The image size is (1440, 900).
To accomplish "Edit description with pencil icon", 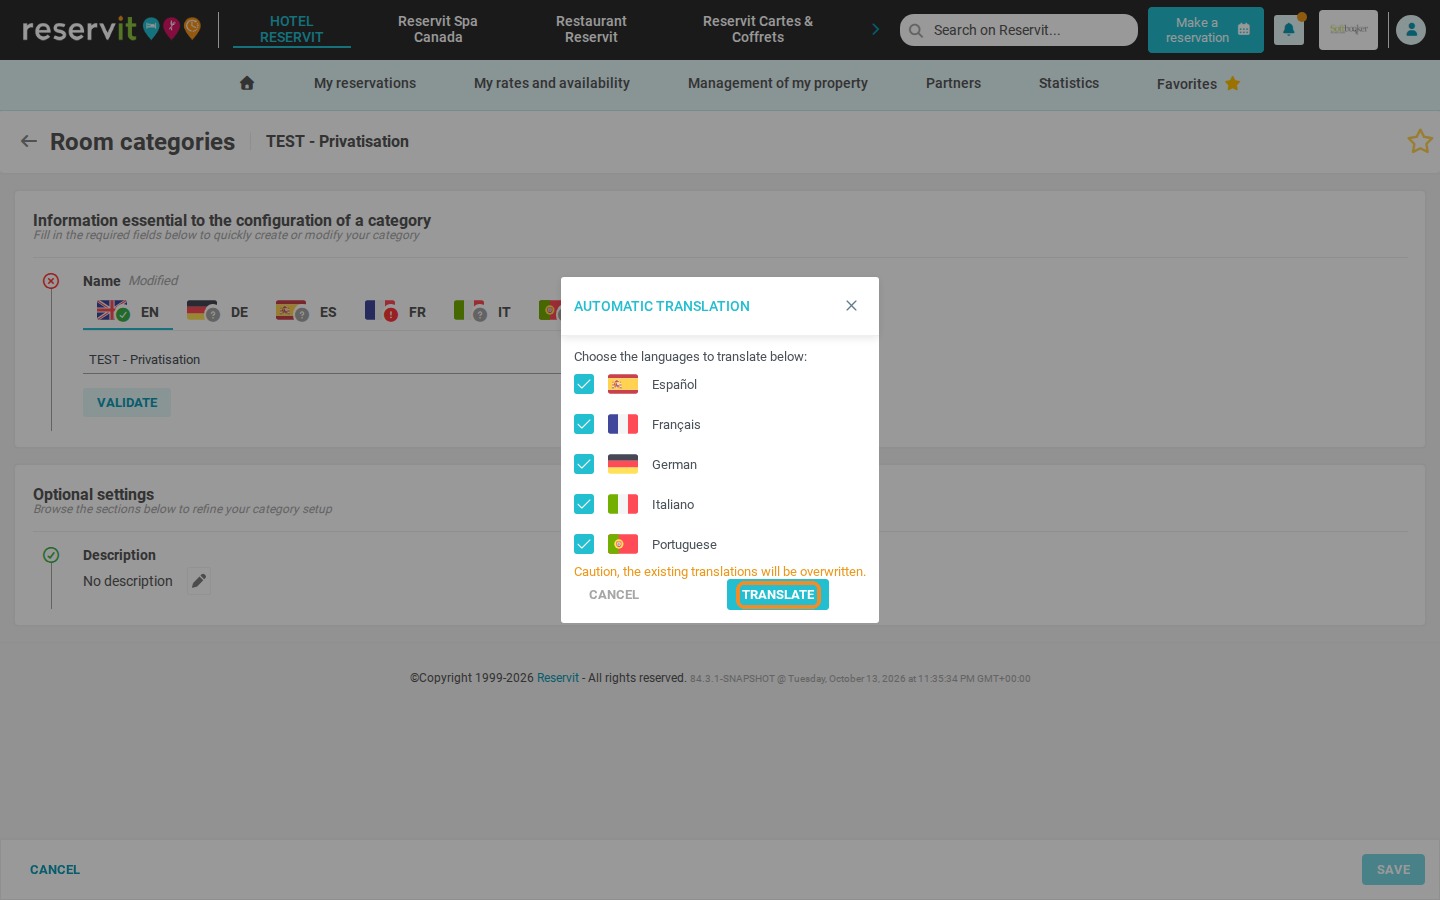I will coord(199,581).
